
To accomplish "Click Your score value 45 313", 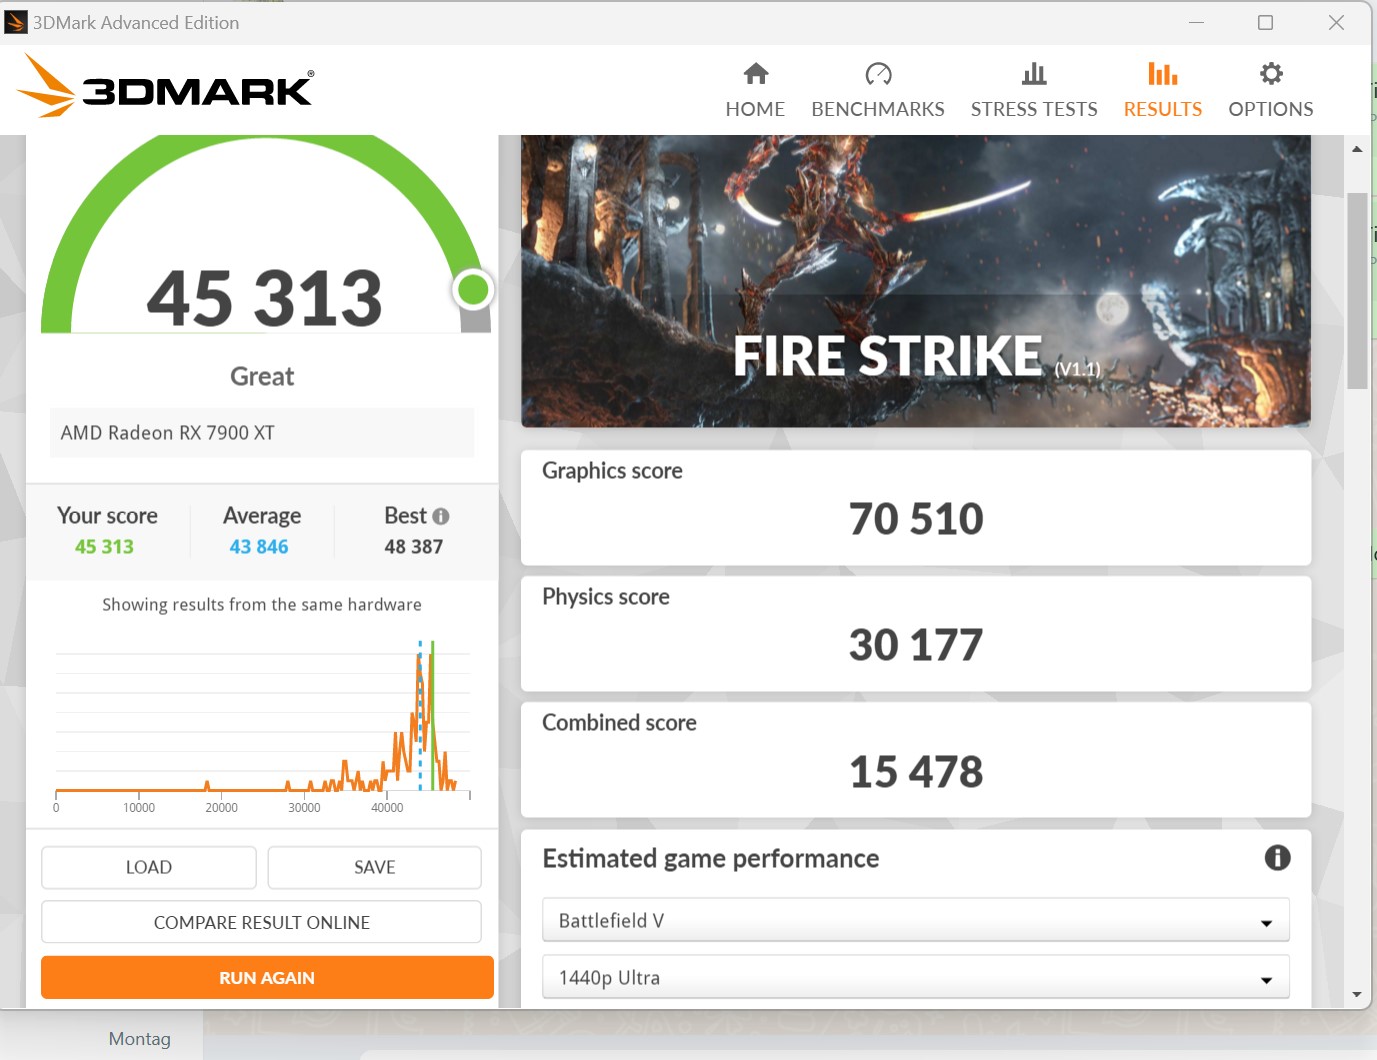I will pos(104,547).
